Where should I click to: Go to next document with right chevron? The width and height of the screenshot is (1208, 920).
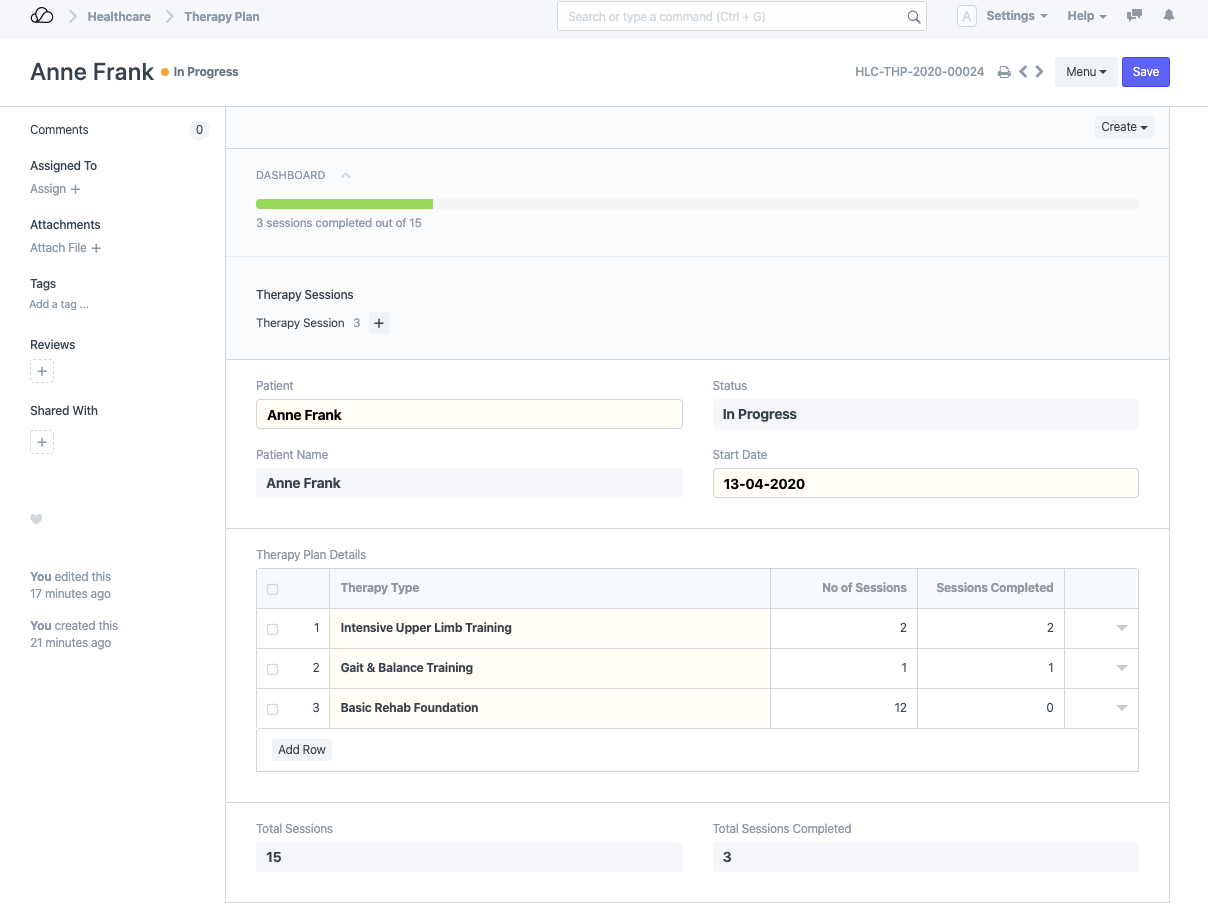click(1040, 72)
